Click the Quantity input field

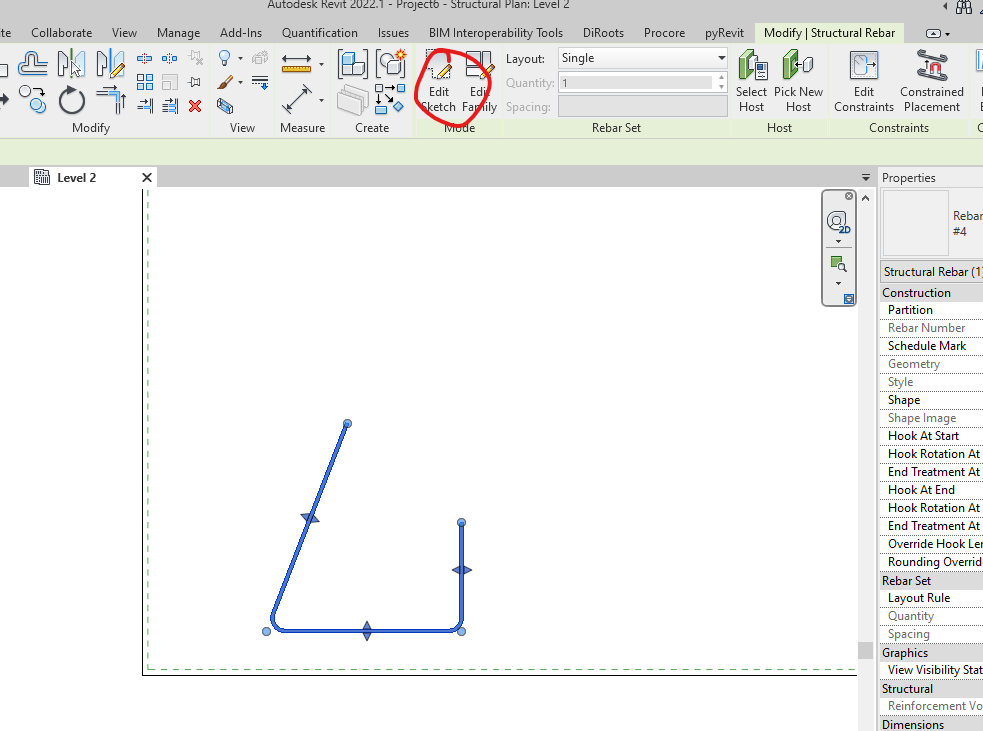click(x=637, y=82)
